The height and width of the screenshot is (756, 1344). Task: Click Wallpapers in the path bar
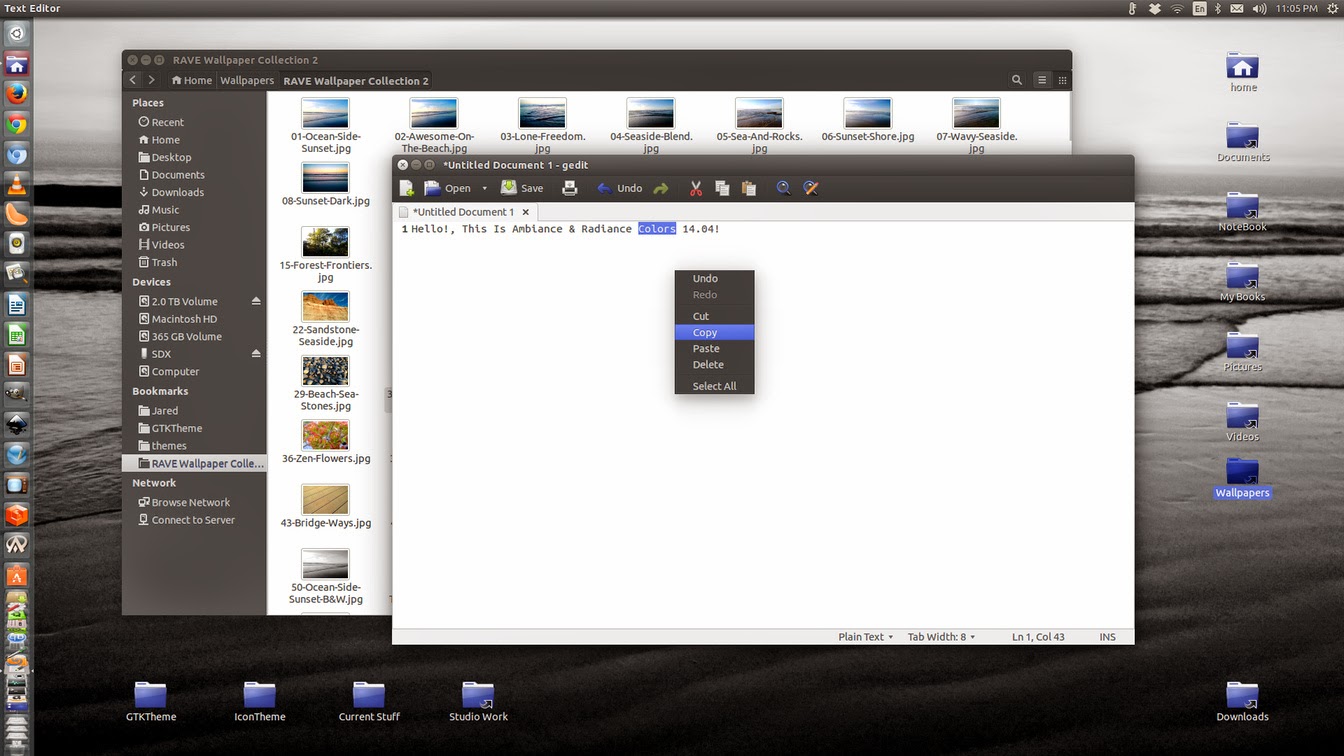click(247, 80)
